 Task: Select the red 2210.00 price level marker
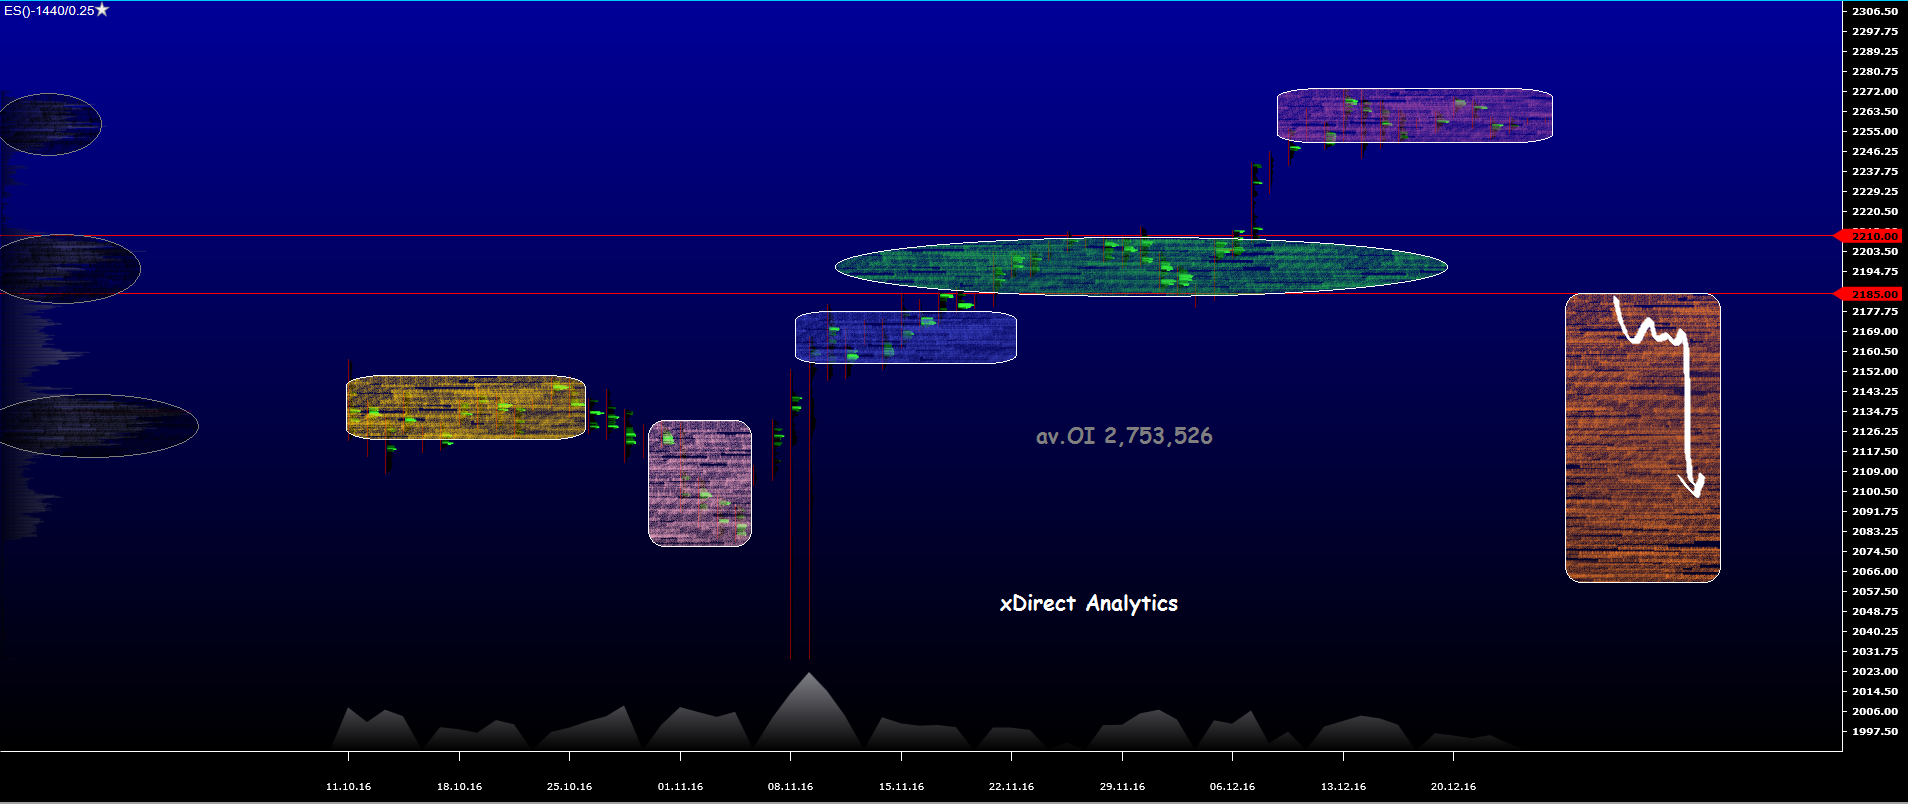click(1870, 236)
